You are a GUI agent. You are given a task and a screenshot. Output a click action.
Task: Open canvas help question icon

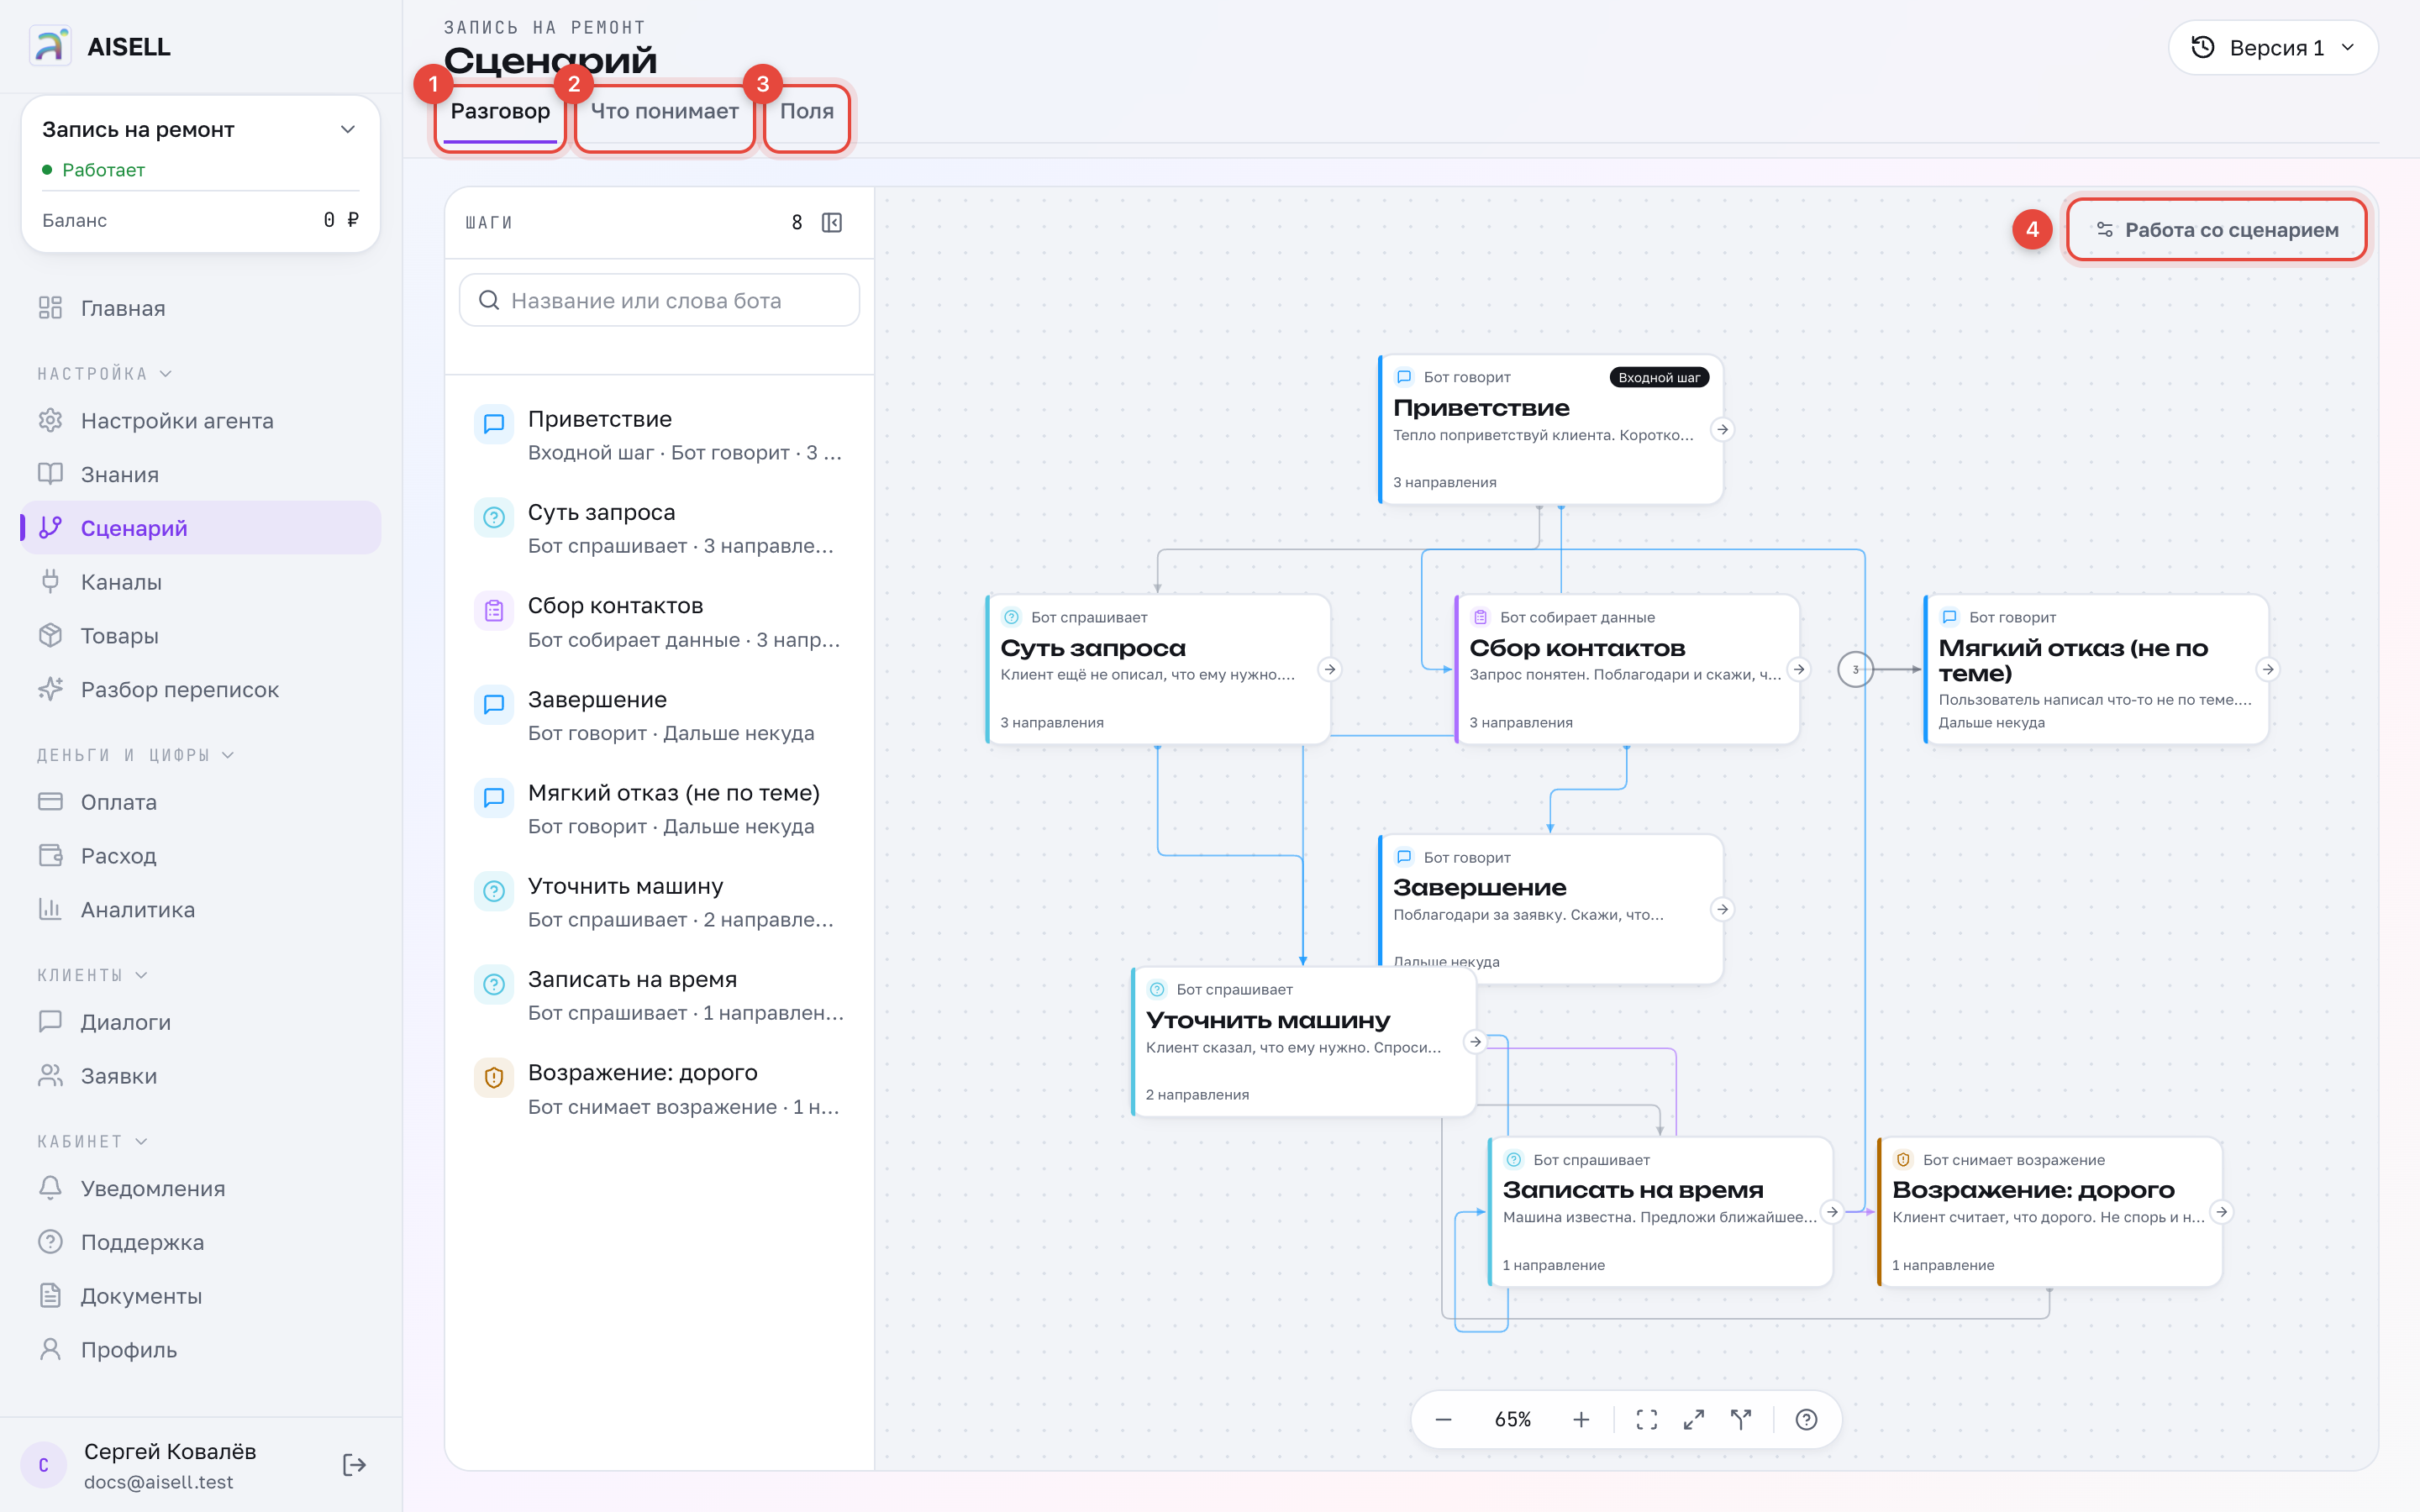[1806, 1419]
